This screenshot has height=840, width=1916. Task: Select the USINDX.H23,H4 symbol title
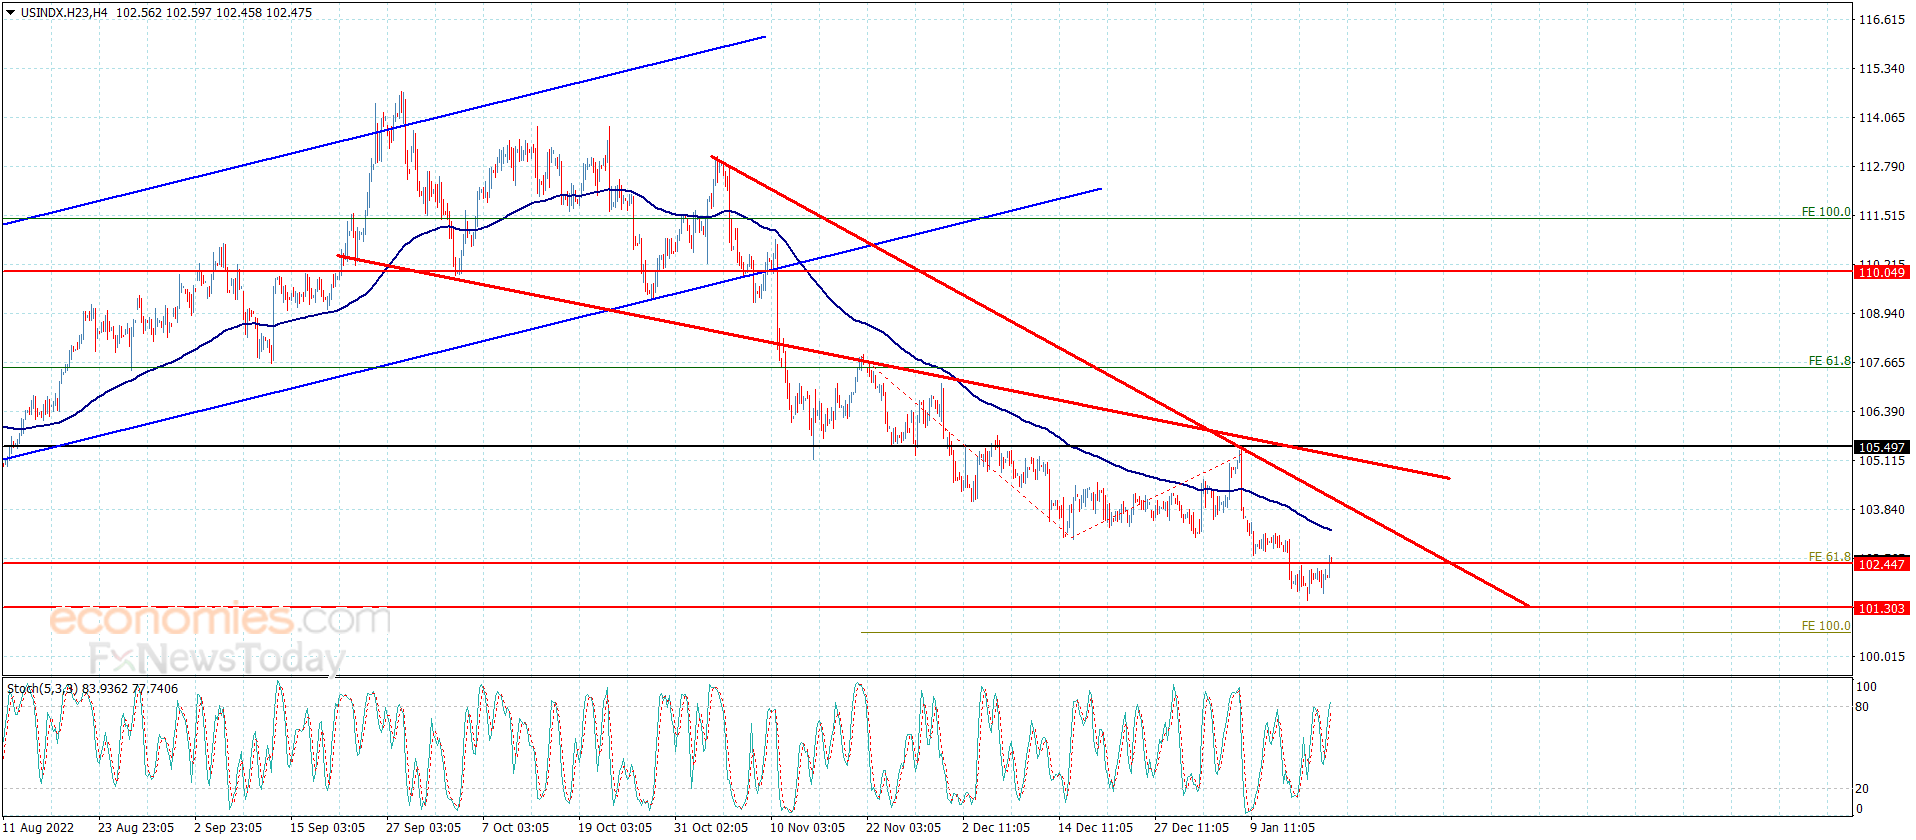point(64,13)
